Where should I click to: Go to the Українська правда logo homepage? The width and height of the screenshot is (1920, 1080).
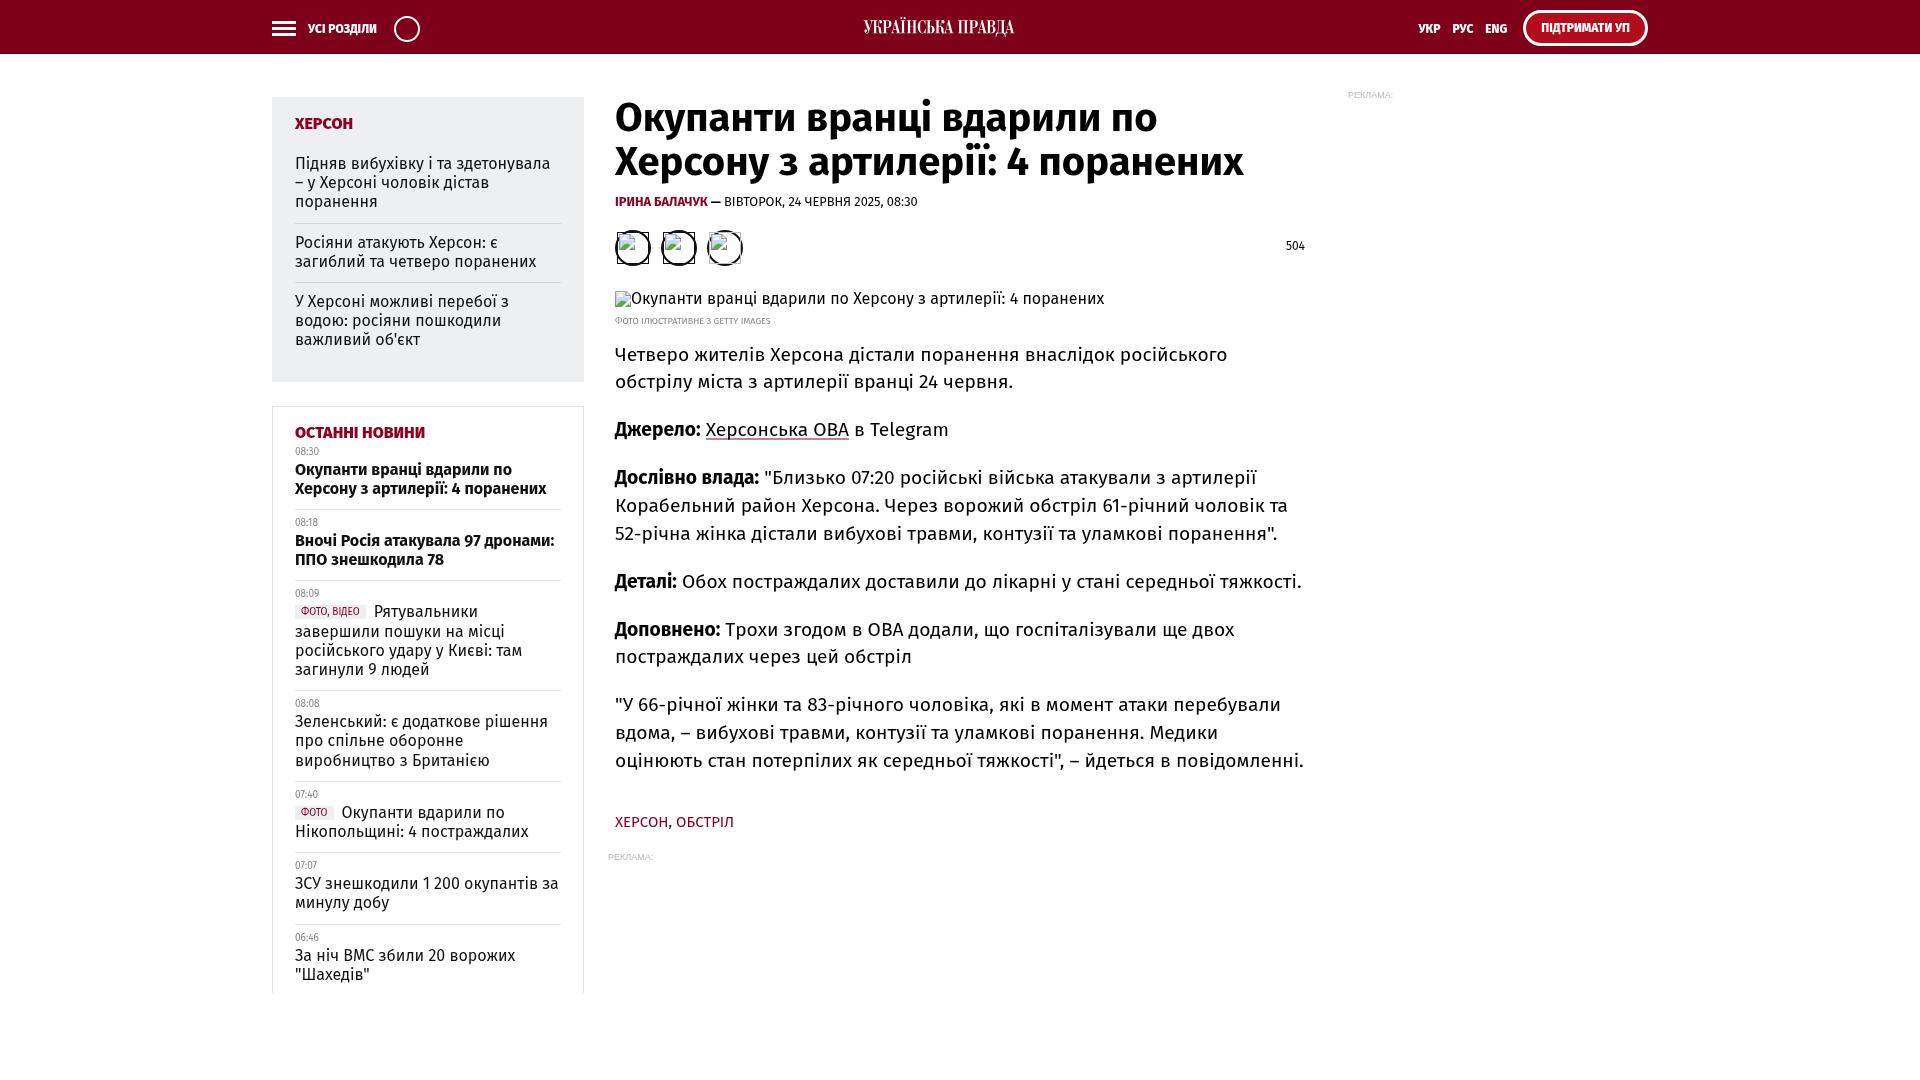tap(938, 28)
